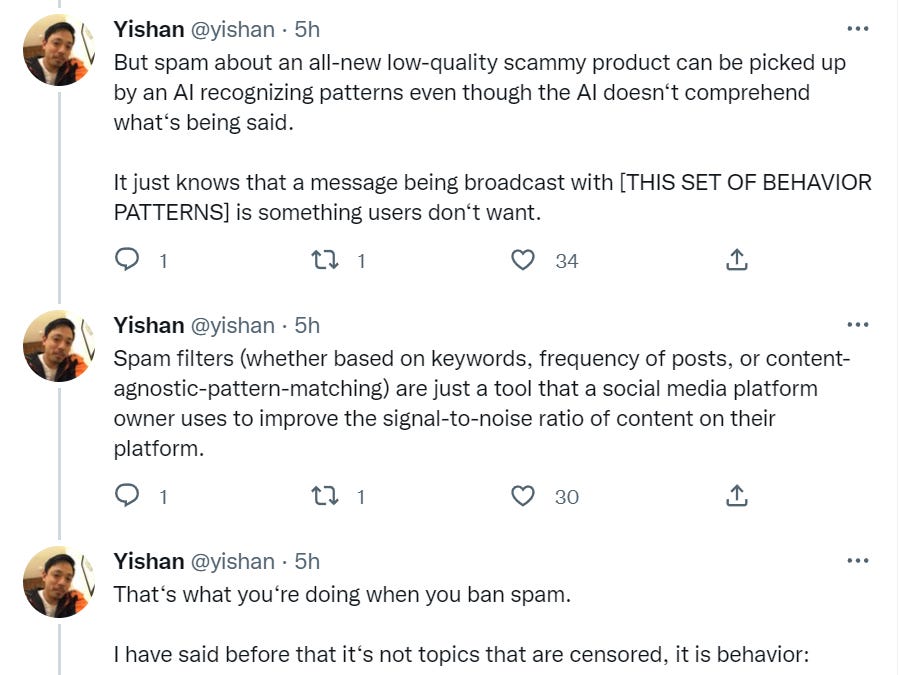Screen dimensions: 900x675
Task: Open the 5h timestamp on the third tweet
Action: click(307, 561)
